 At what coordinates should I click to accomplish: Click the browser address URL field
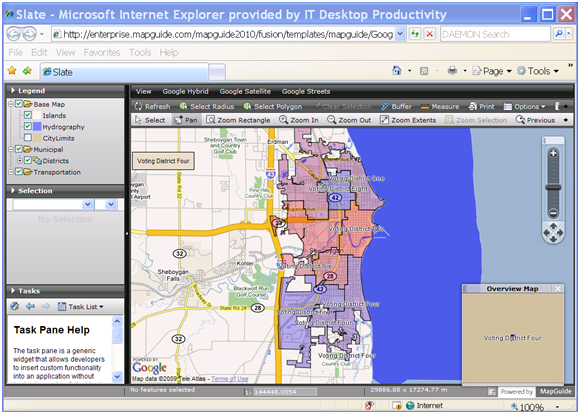point(223,34)
